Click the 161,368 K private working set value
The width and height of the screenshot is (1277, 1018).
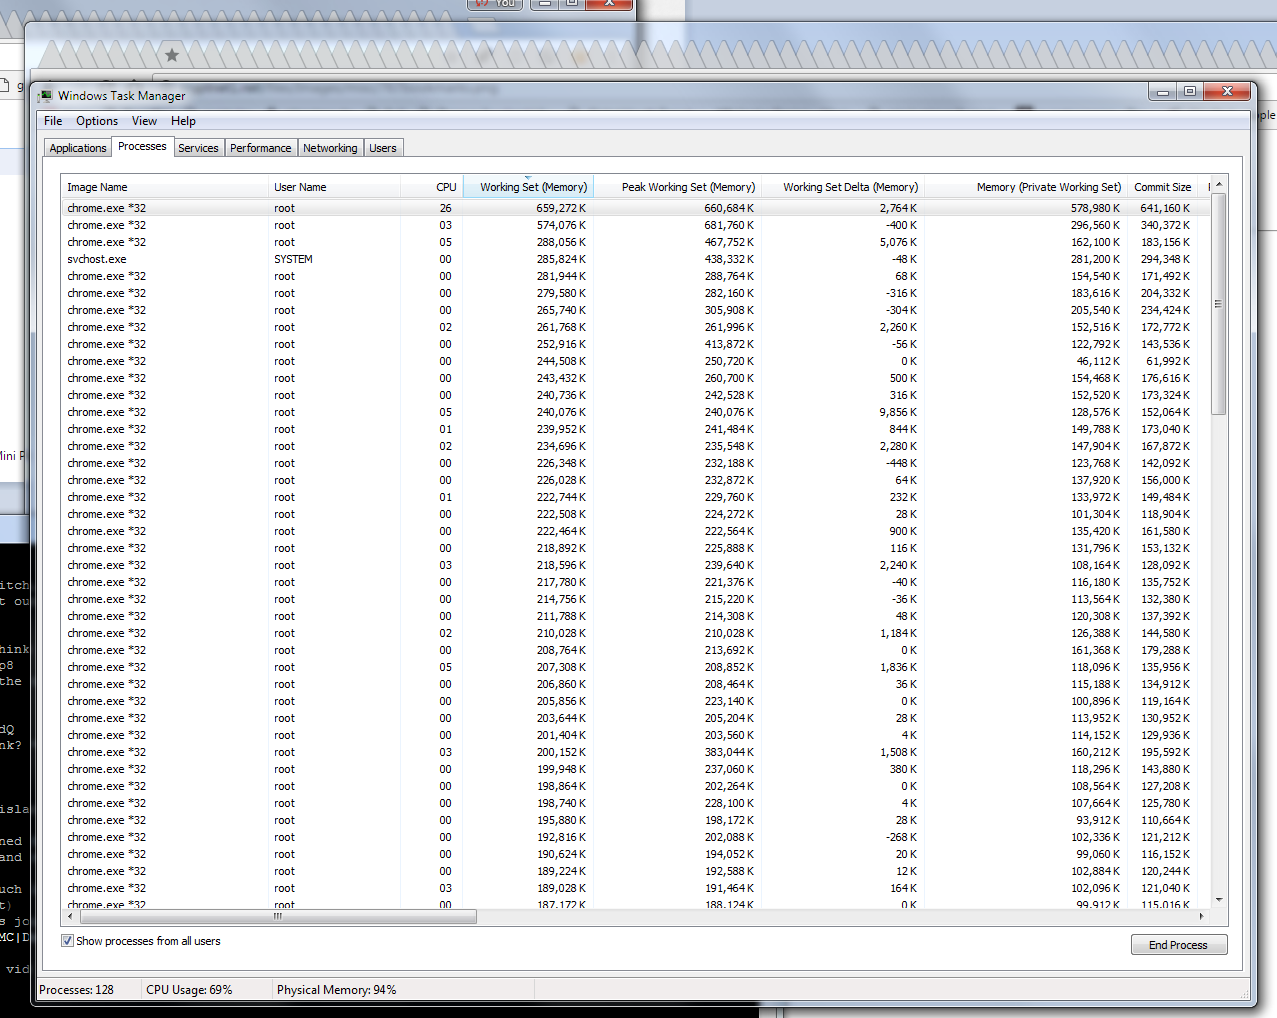(x=1096, y=650)
